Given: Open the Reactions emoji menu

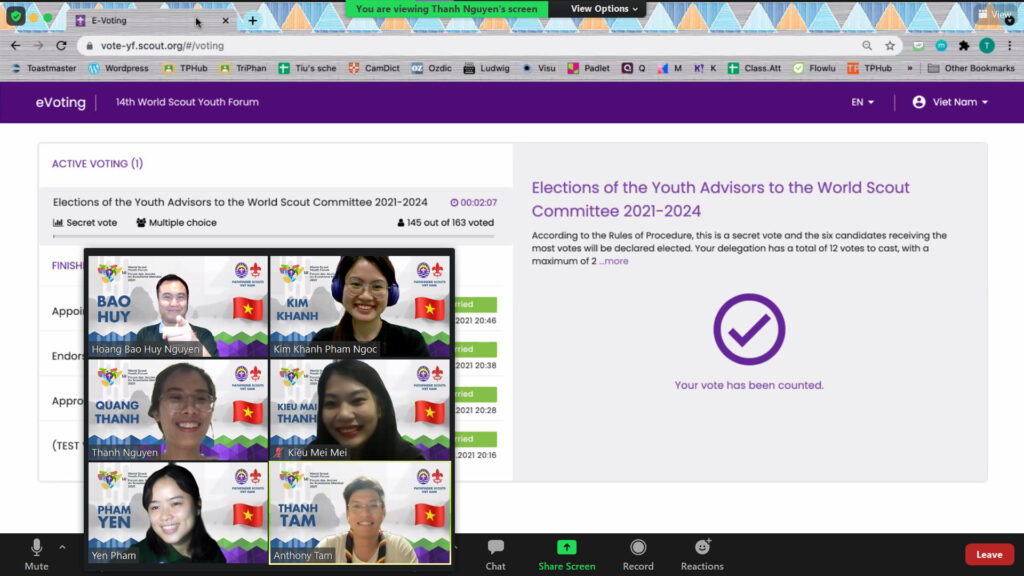Looking at the screenshot, I should [x=702, y=548].
